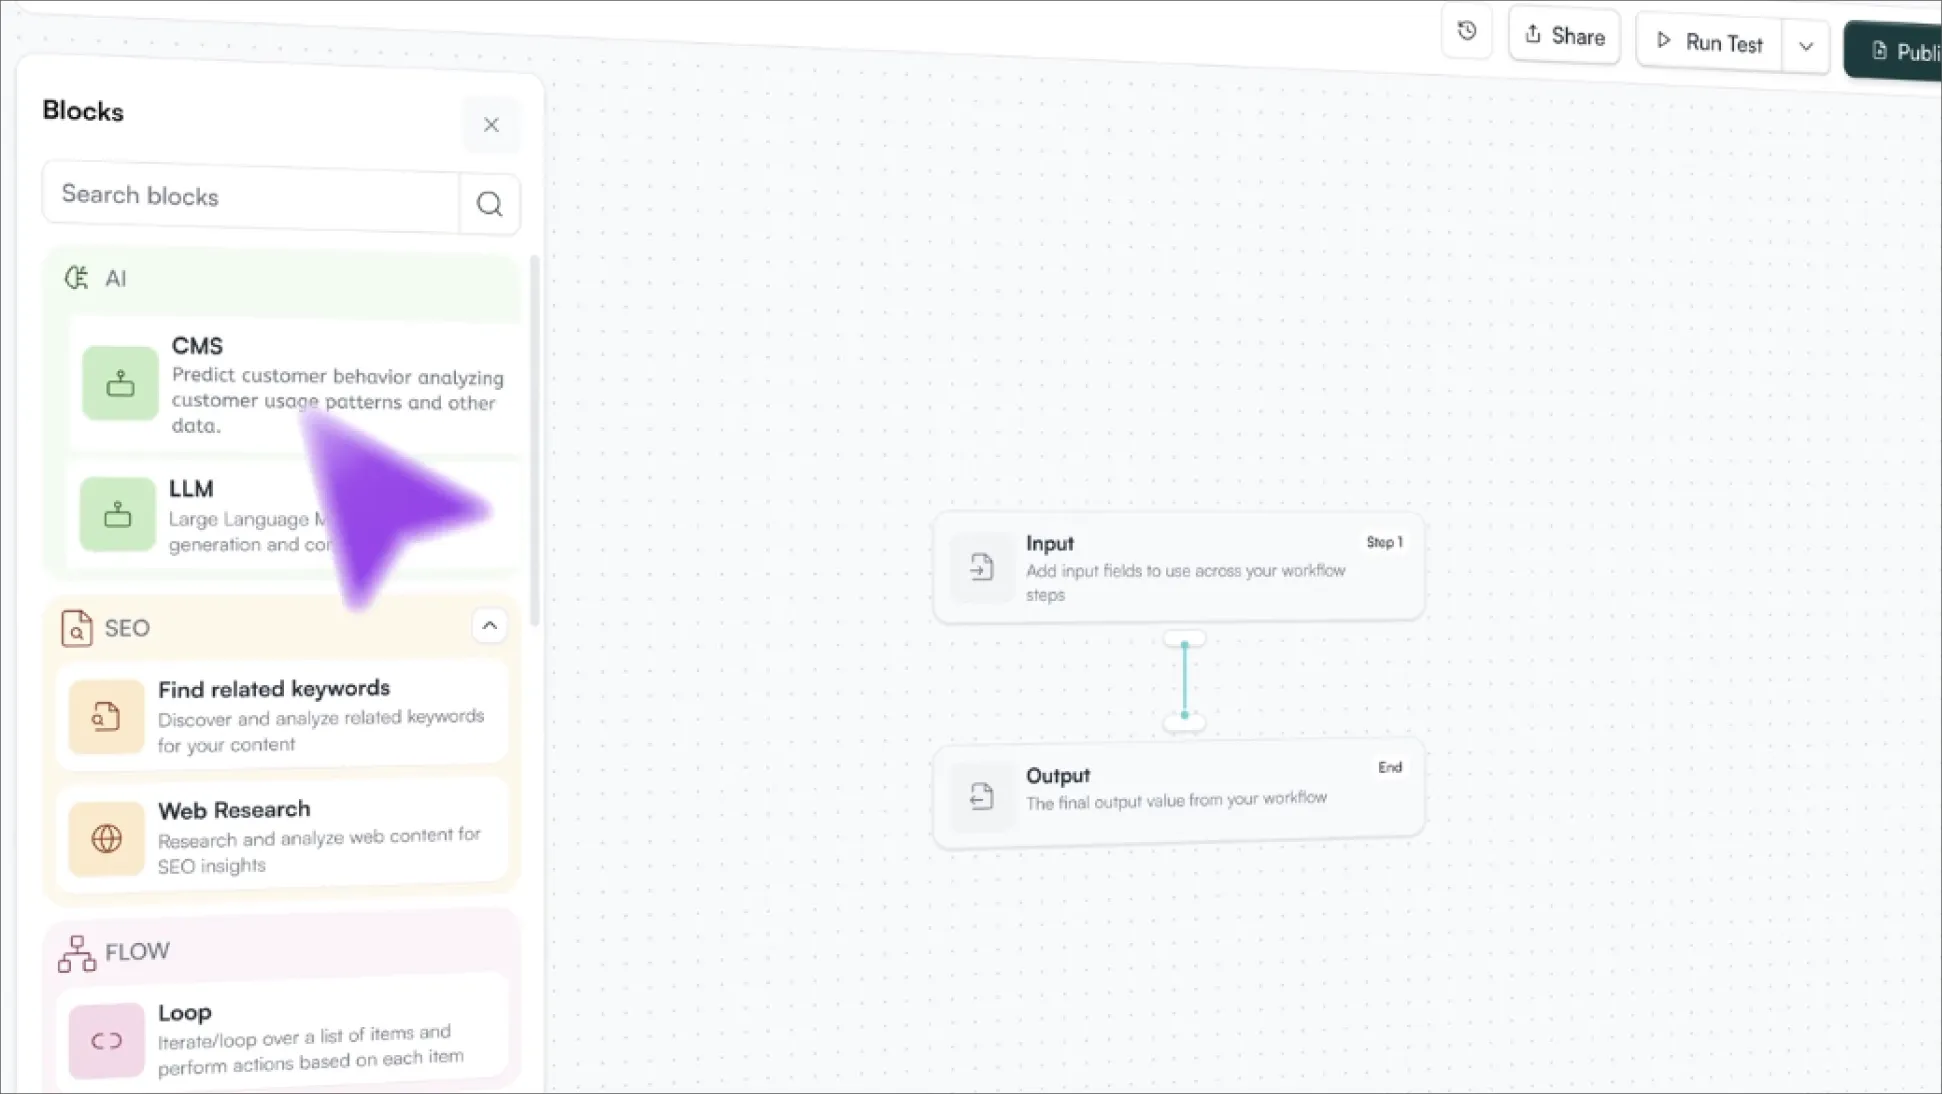Click the Web Research globe icon
The height and width of the screenshot is (1094, 1942).
coord(106,838)
